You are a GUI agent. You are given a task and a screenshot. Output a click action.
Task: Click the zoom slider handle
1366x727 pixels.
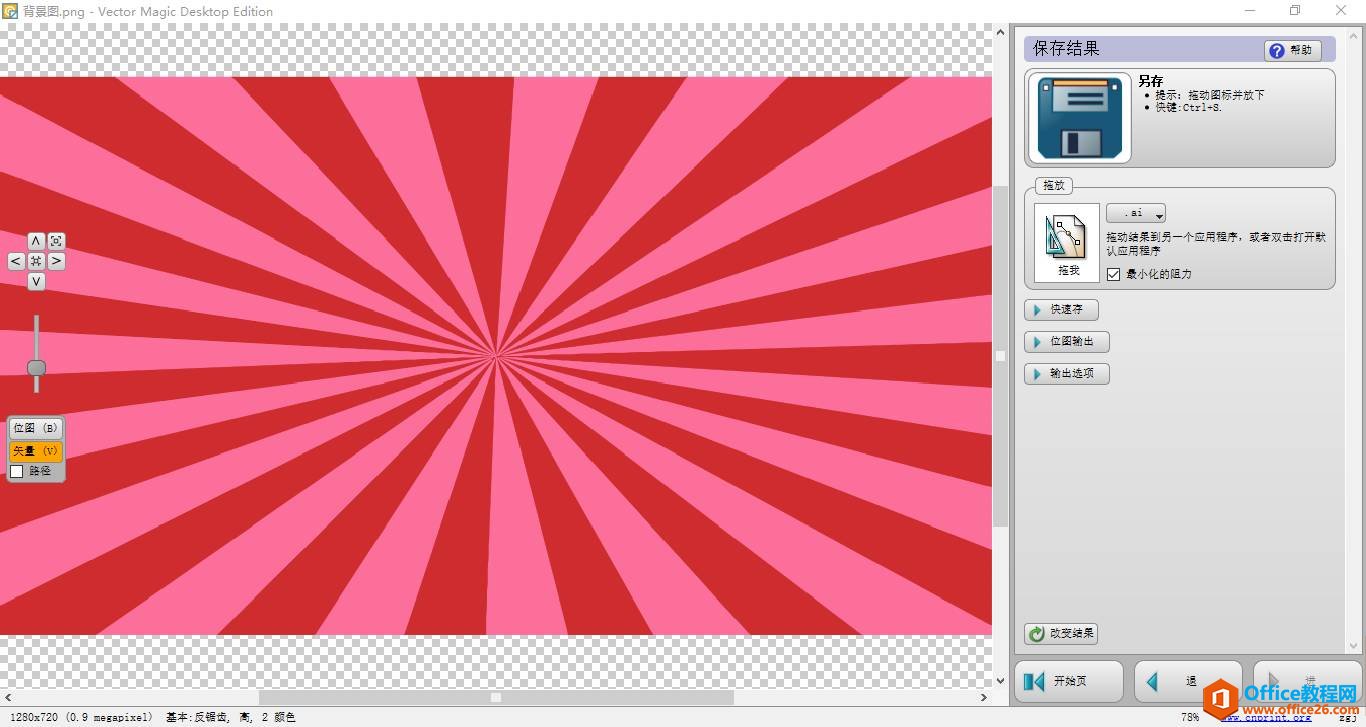pyautogui.click(x=36, y=368)
